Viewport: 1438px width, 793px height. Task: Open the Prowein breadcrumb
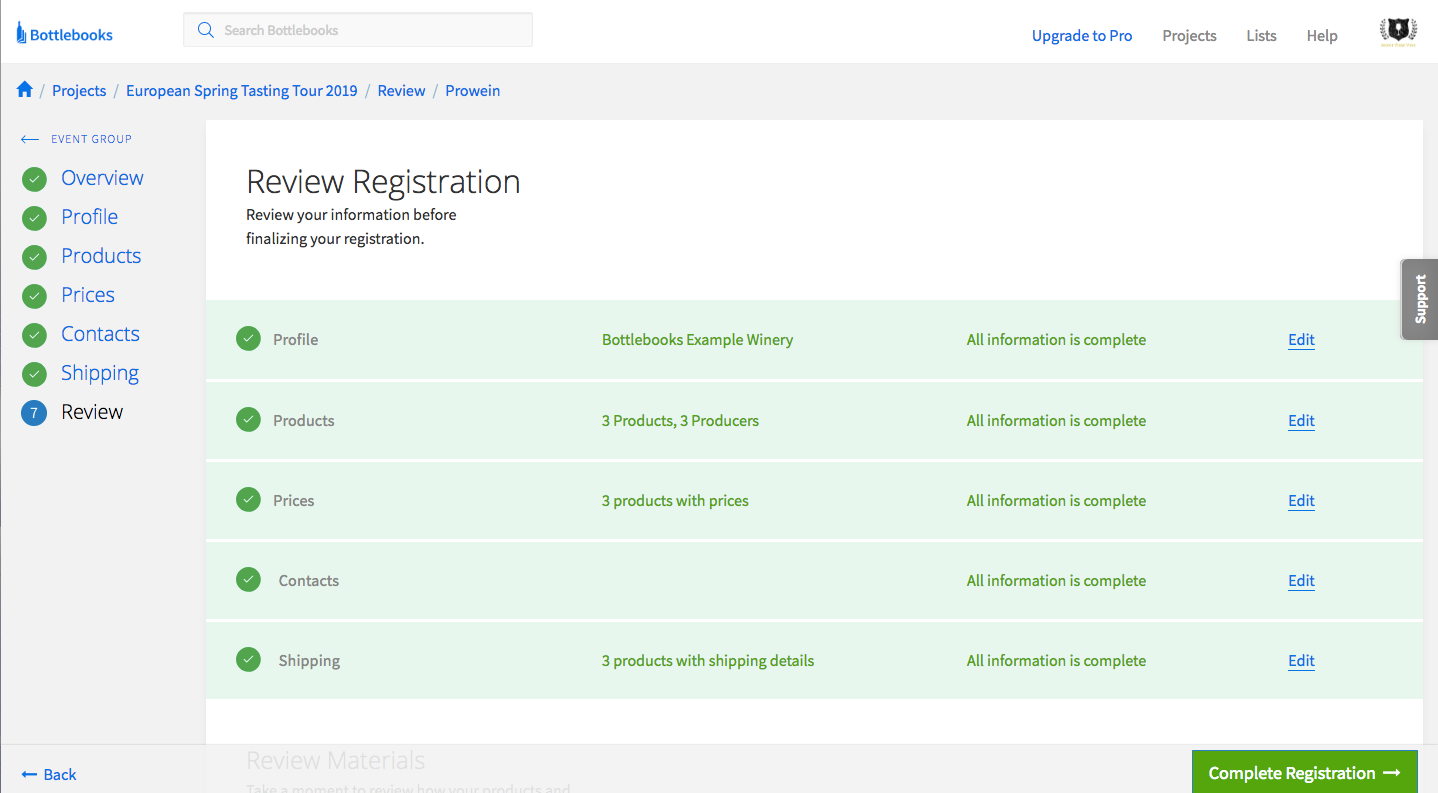point(472,90)
